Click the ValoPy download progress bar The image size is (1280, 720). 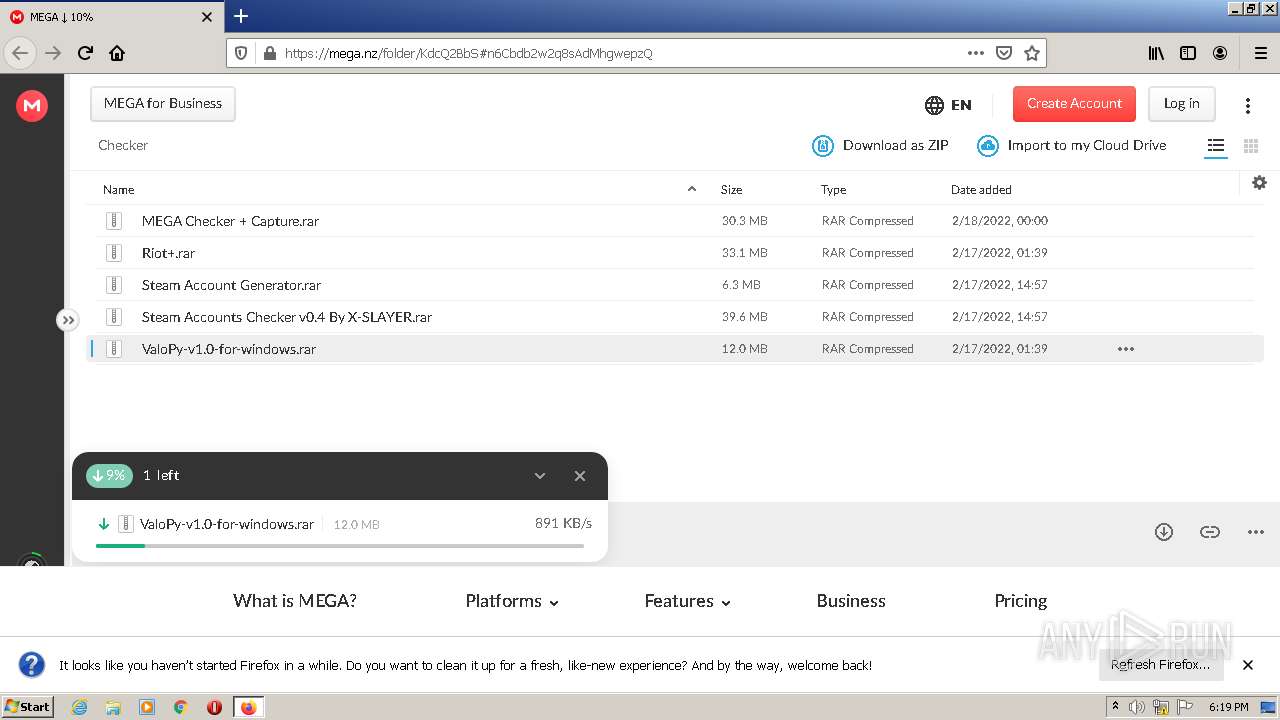tap(340, 546)
